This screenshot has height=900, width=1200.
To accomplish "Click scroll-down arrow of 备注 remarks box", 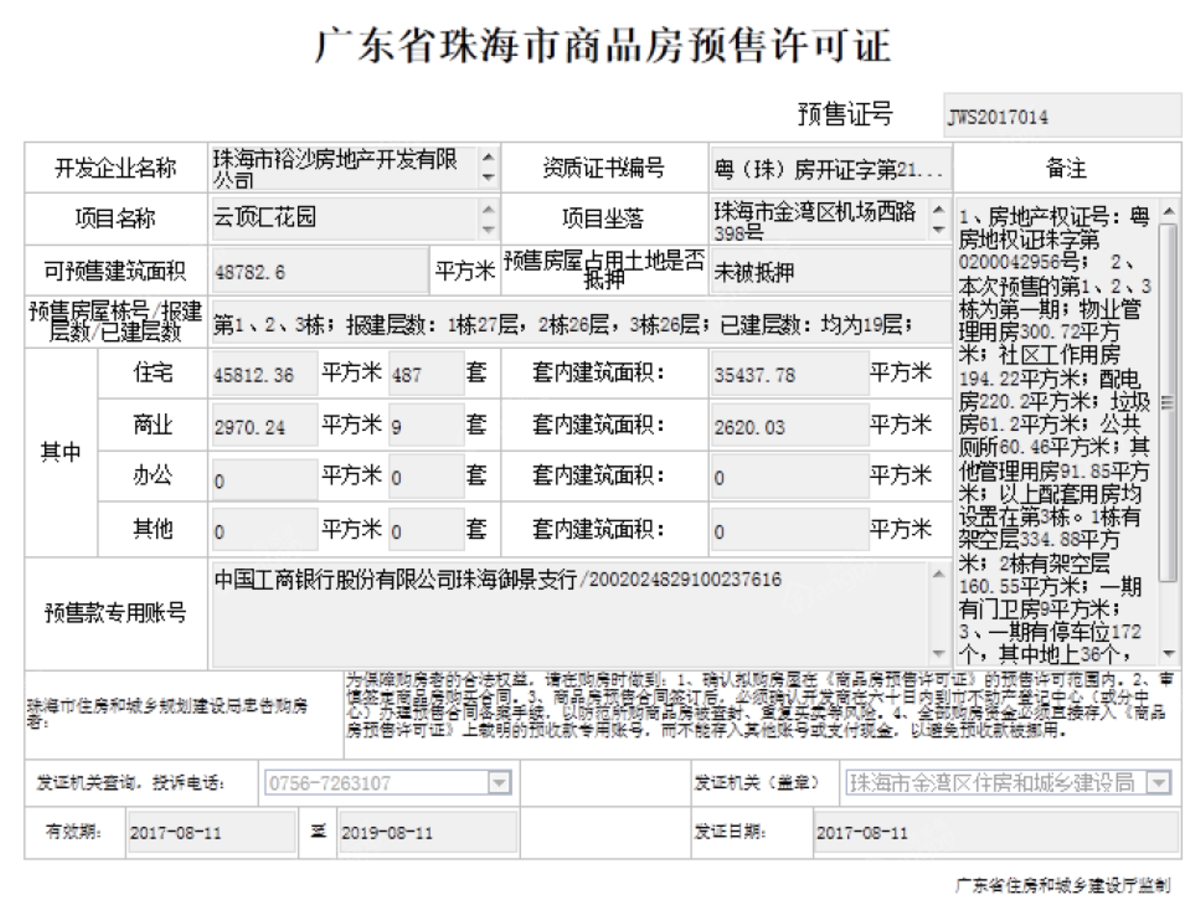I will click(1171, 654).
